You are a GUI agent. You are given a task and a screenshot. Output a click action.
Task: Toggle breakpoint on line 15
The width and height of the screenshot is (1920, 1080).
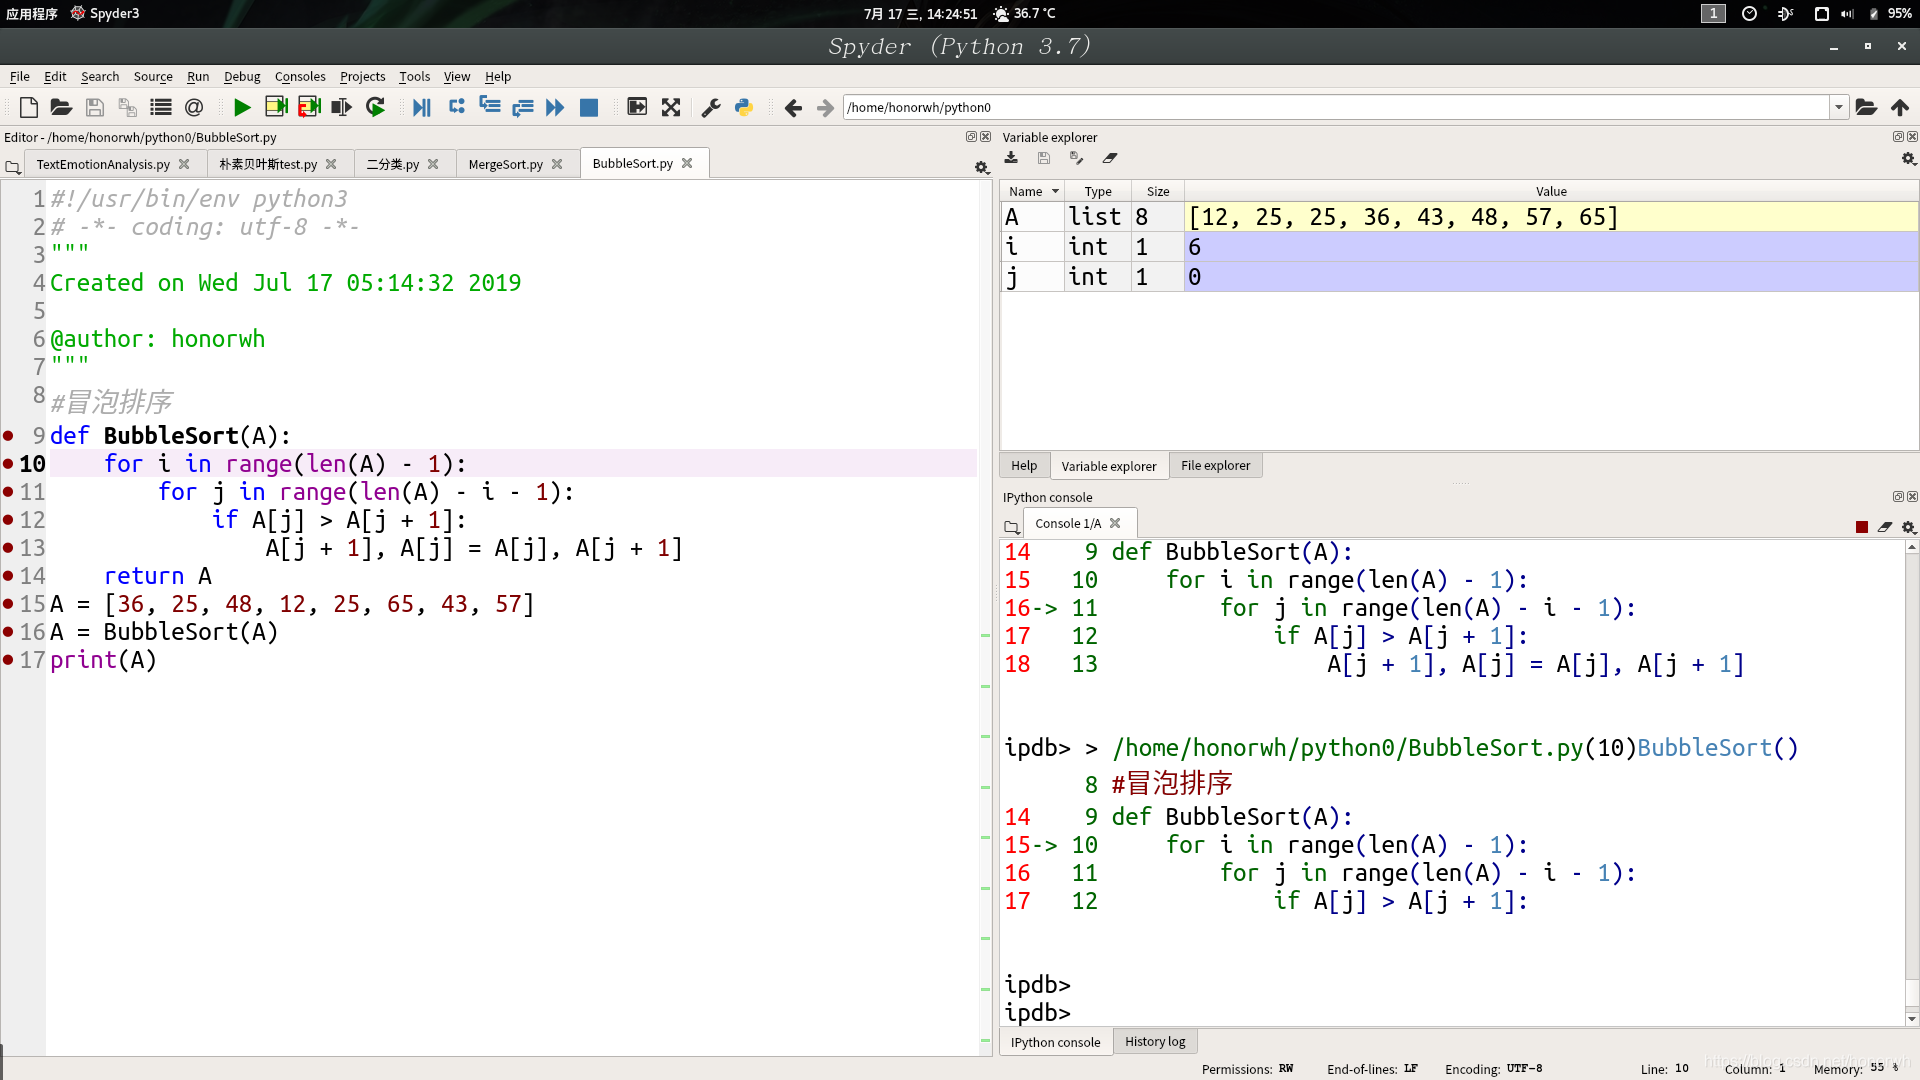[x=9, y=604]
